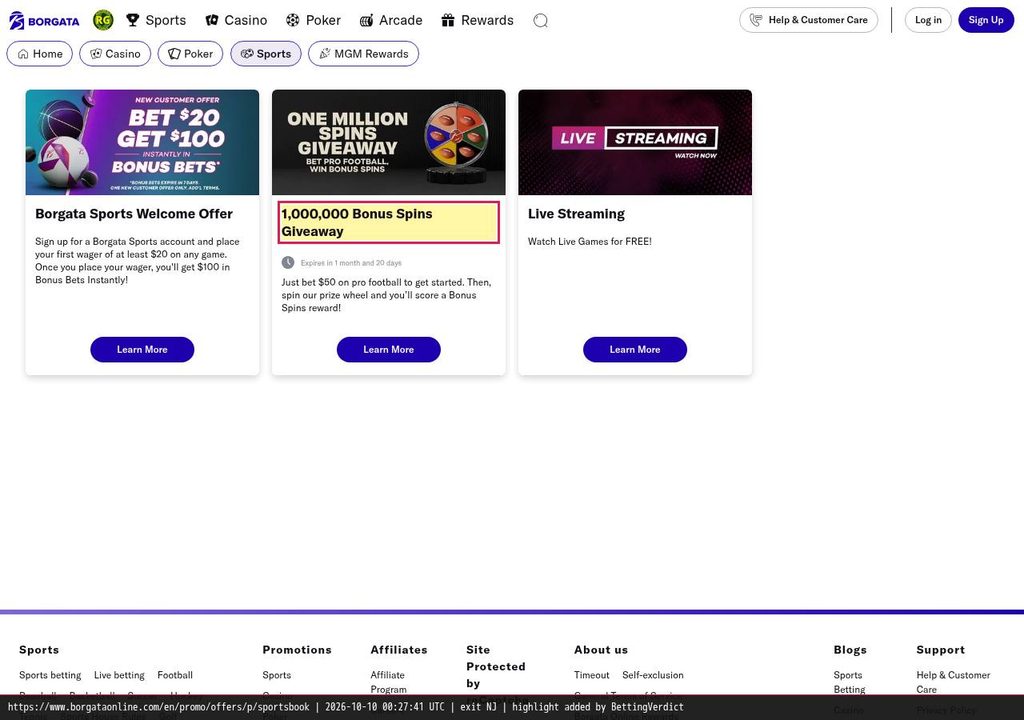Open Arcade from the top navigation

coord(391,20)
